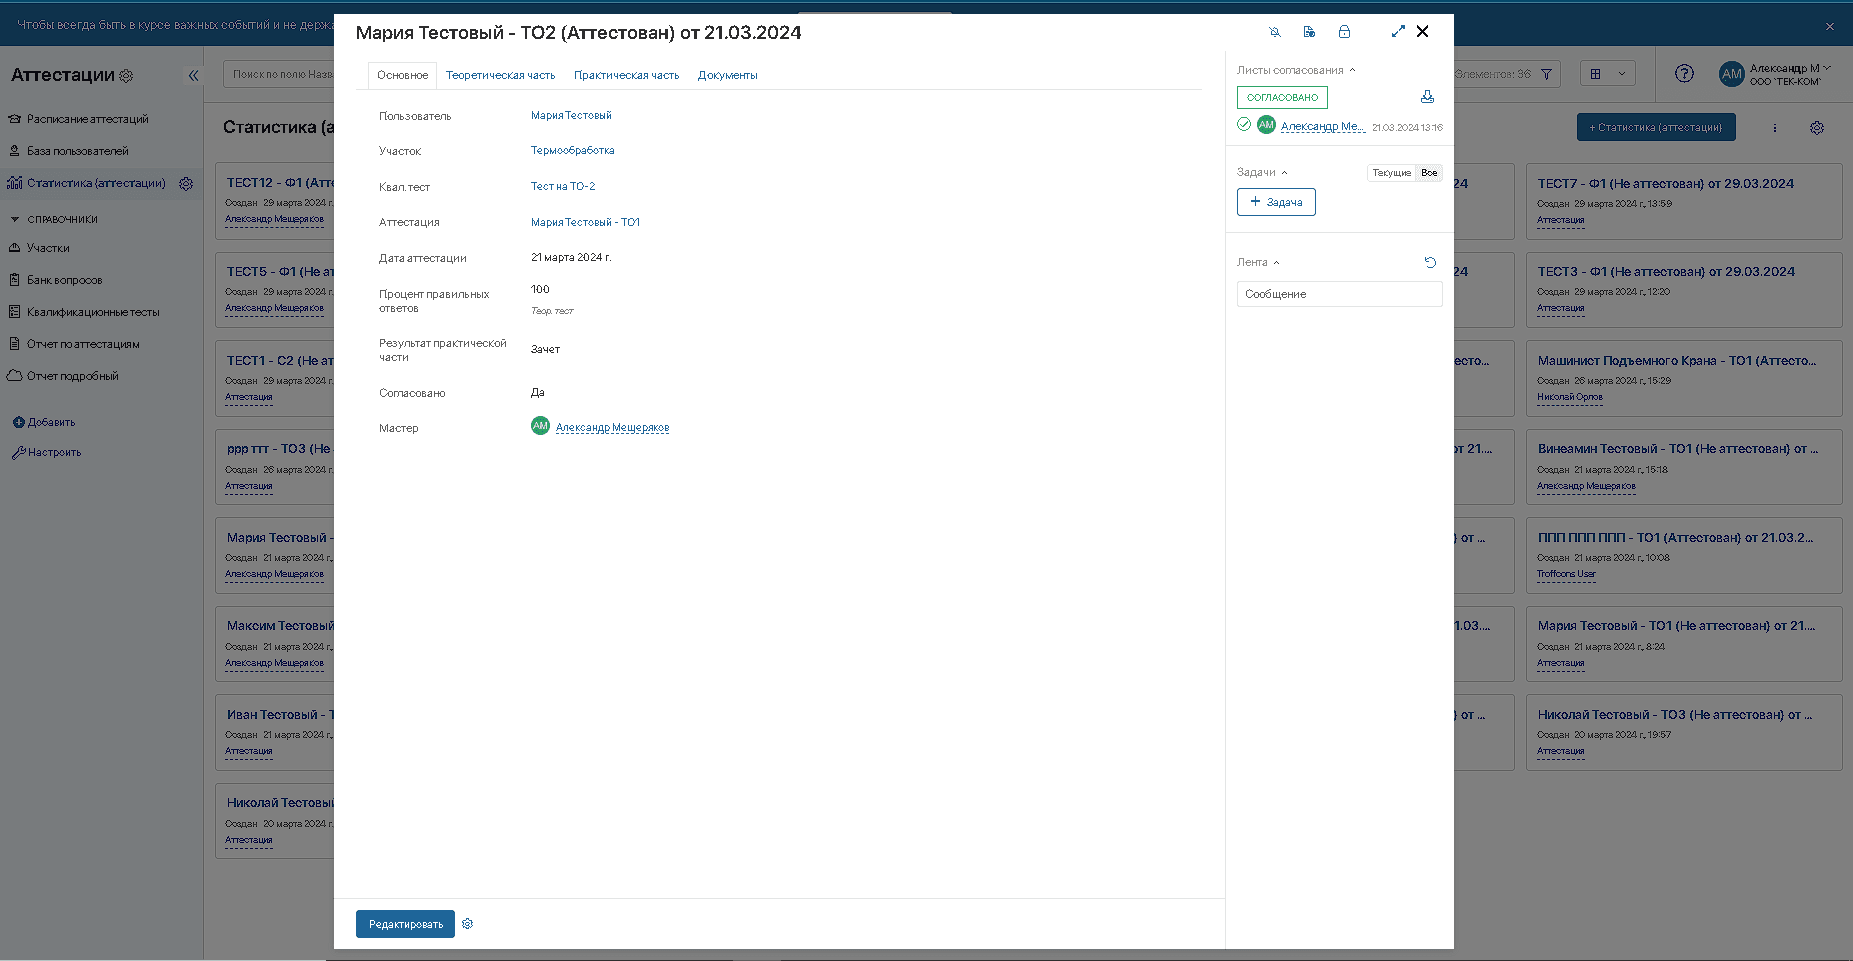The image size is (1853, 961).
Task: Collapse the Лента section
Action: click(x=1276, y=262)
